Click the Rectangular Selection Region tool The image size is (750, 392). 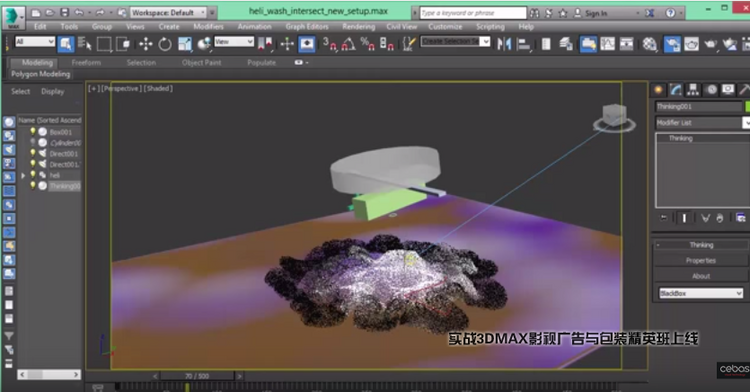click(103, 44)
